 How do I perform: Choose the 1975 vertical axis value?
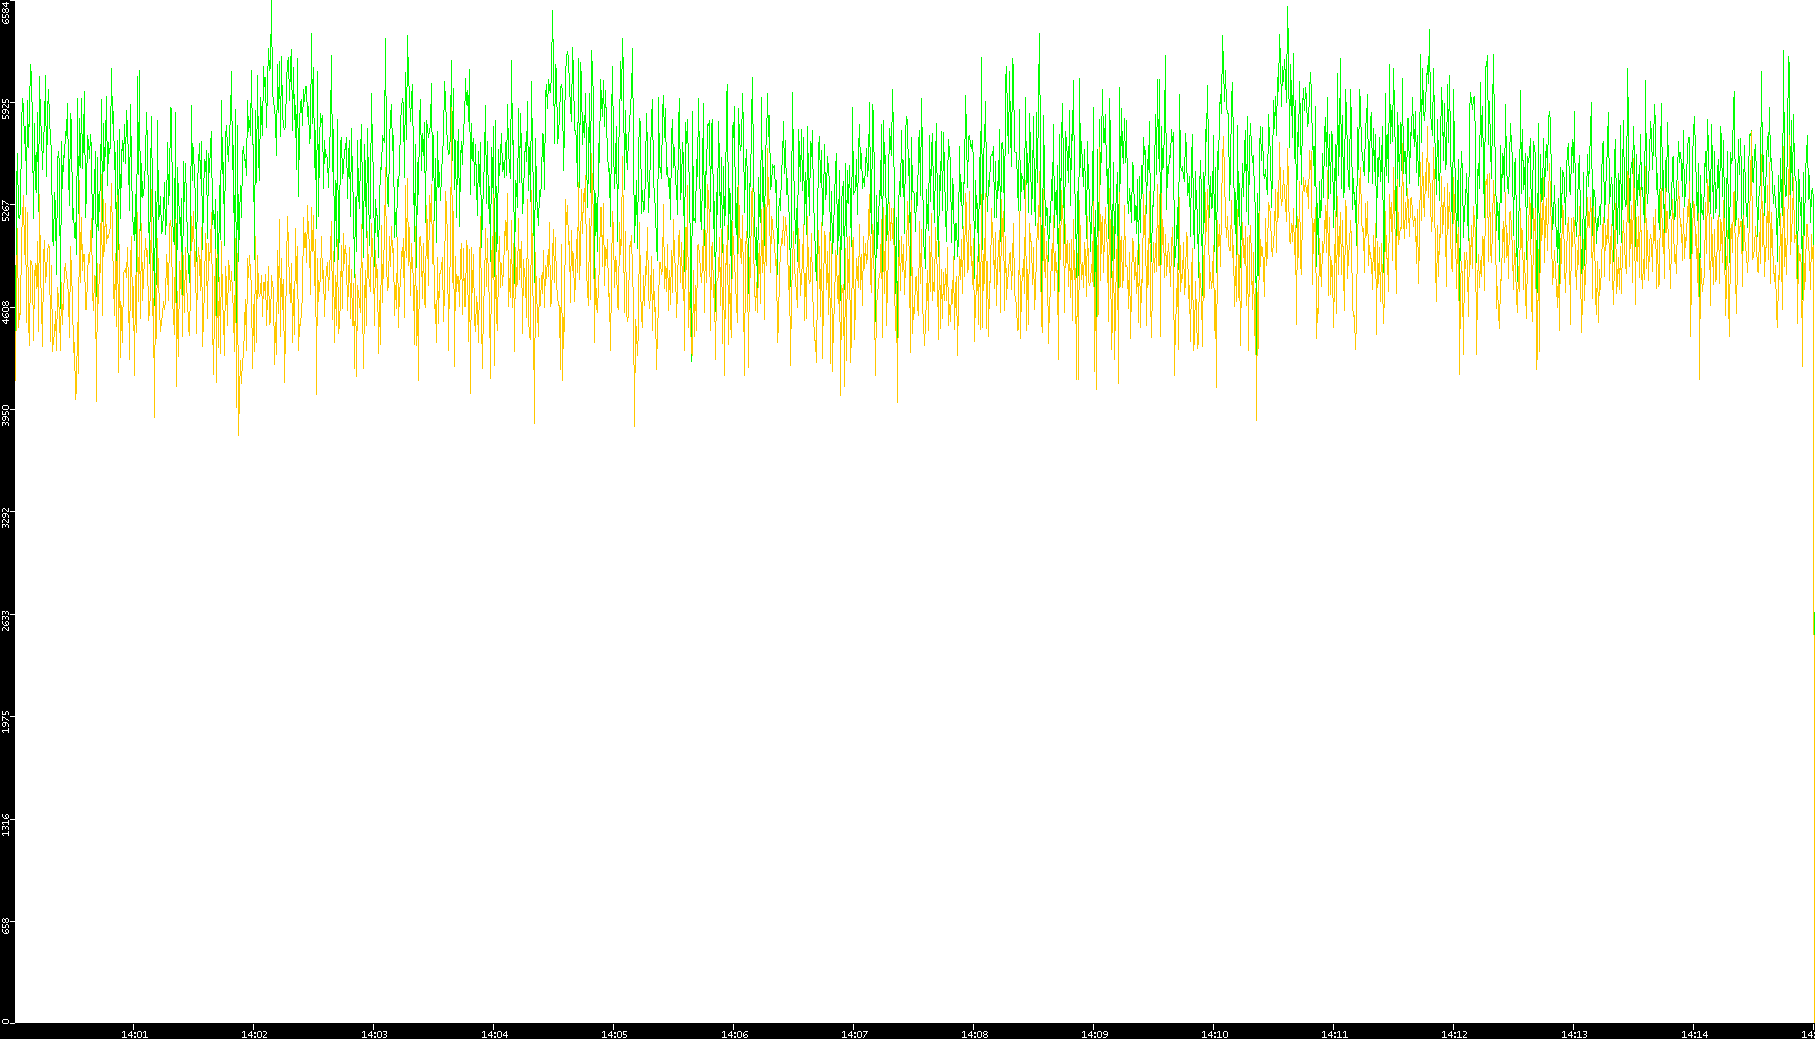(6, 722)
